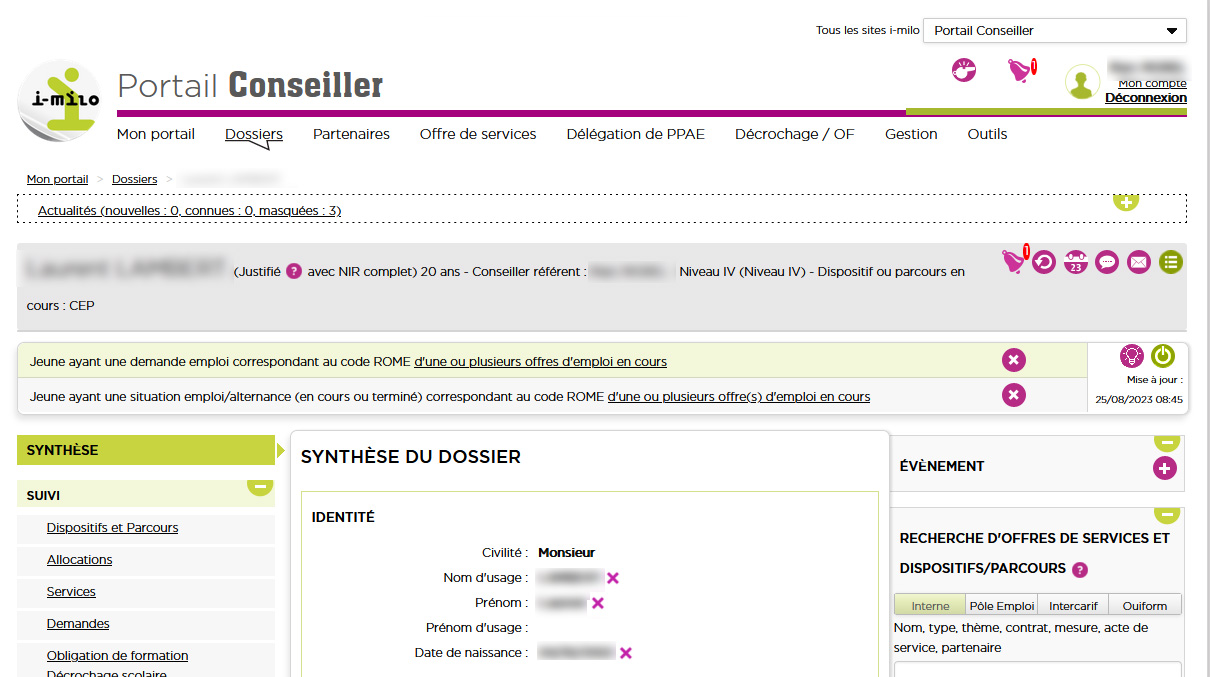Switch to the Ouiform tab
Image resolution: width=1210 pixels, height=677 pixels.
pos(1145,605)
